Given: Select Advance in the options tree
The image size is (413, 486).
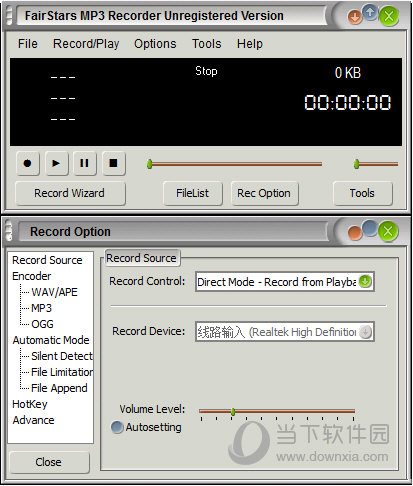Looking at the screenshot, I should pos(33,420).
